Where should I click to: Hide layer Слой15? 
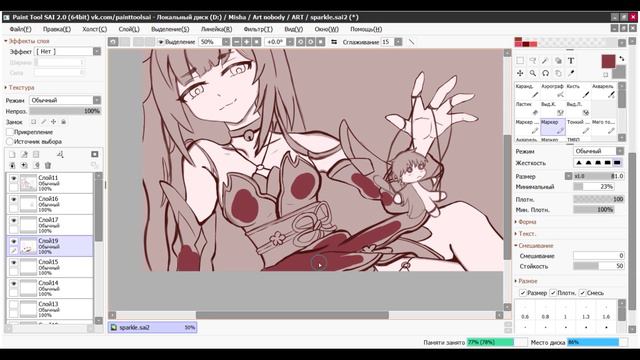tap(13, 262)
